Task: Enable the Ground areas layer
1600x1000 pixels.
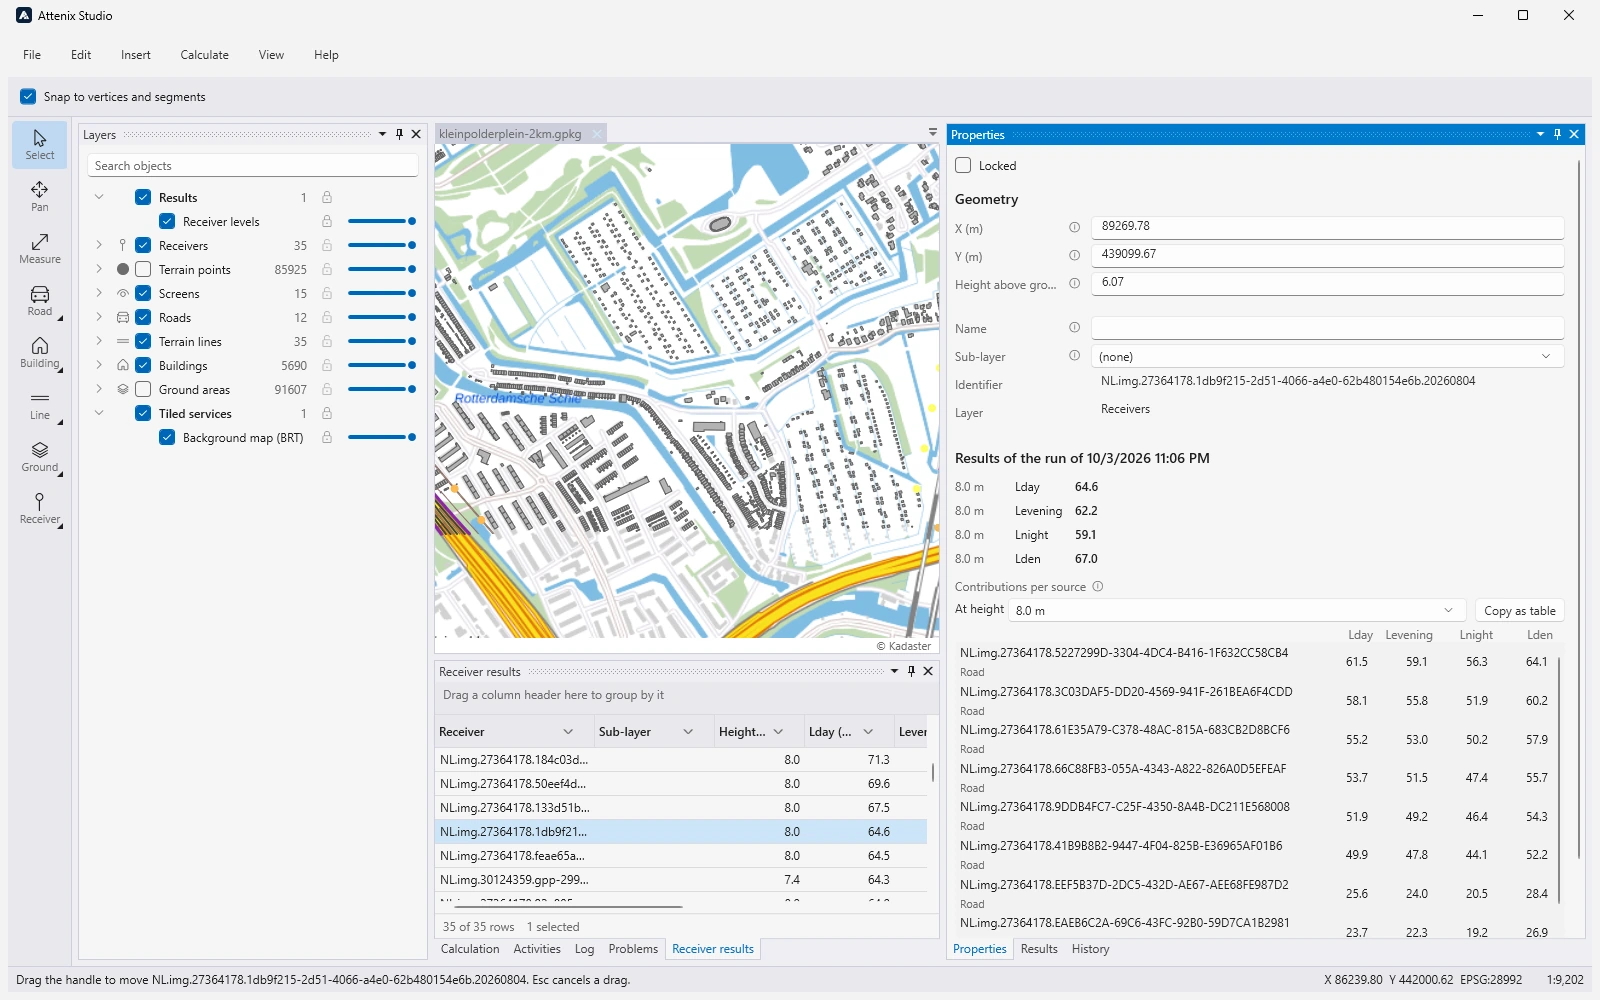Action: pos(143,389)
